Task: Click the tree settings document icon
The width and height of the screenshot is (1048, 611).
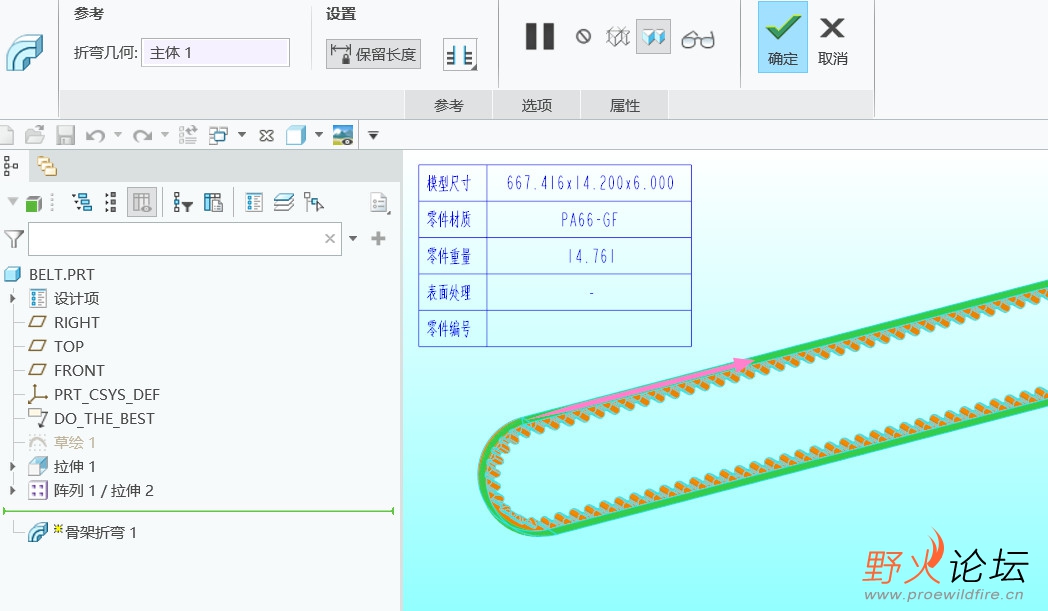Action: [380, 203]
